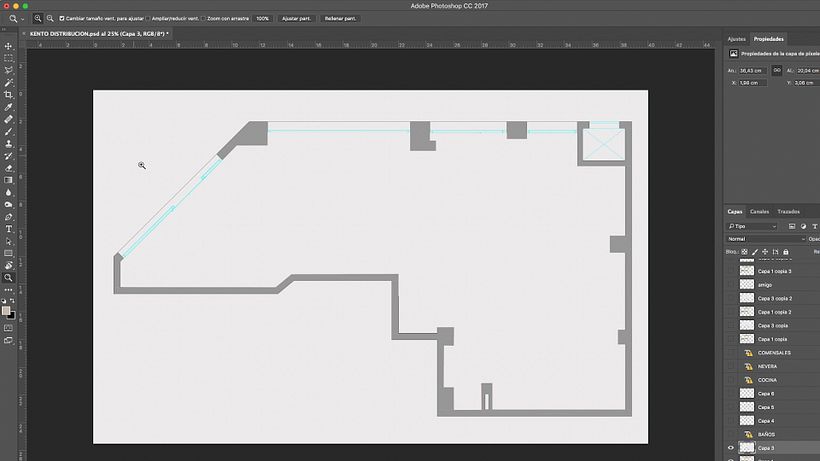Switch to the Propiedades tab
The height and width of the screenshot is (461, 820).
point(768,39)
